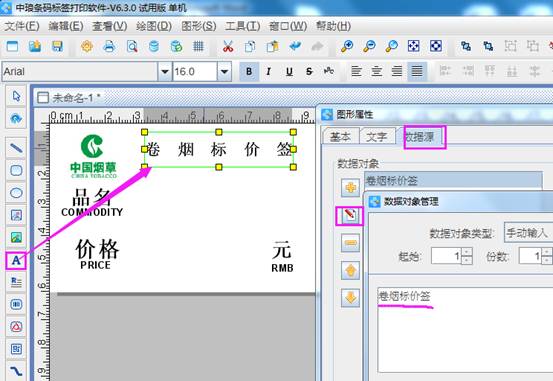553x381 pixels.
Task: Click the minus delete data object button
Action: click(x=350, y=243)
